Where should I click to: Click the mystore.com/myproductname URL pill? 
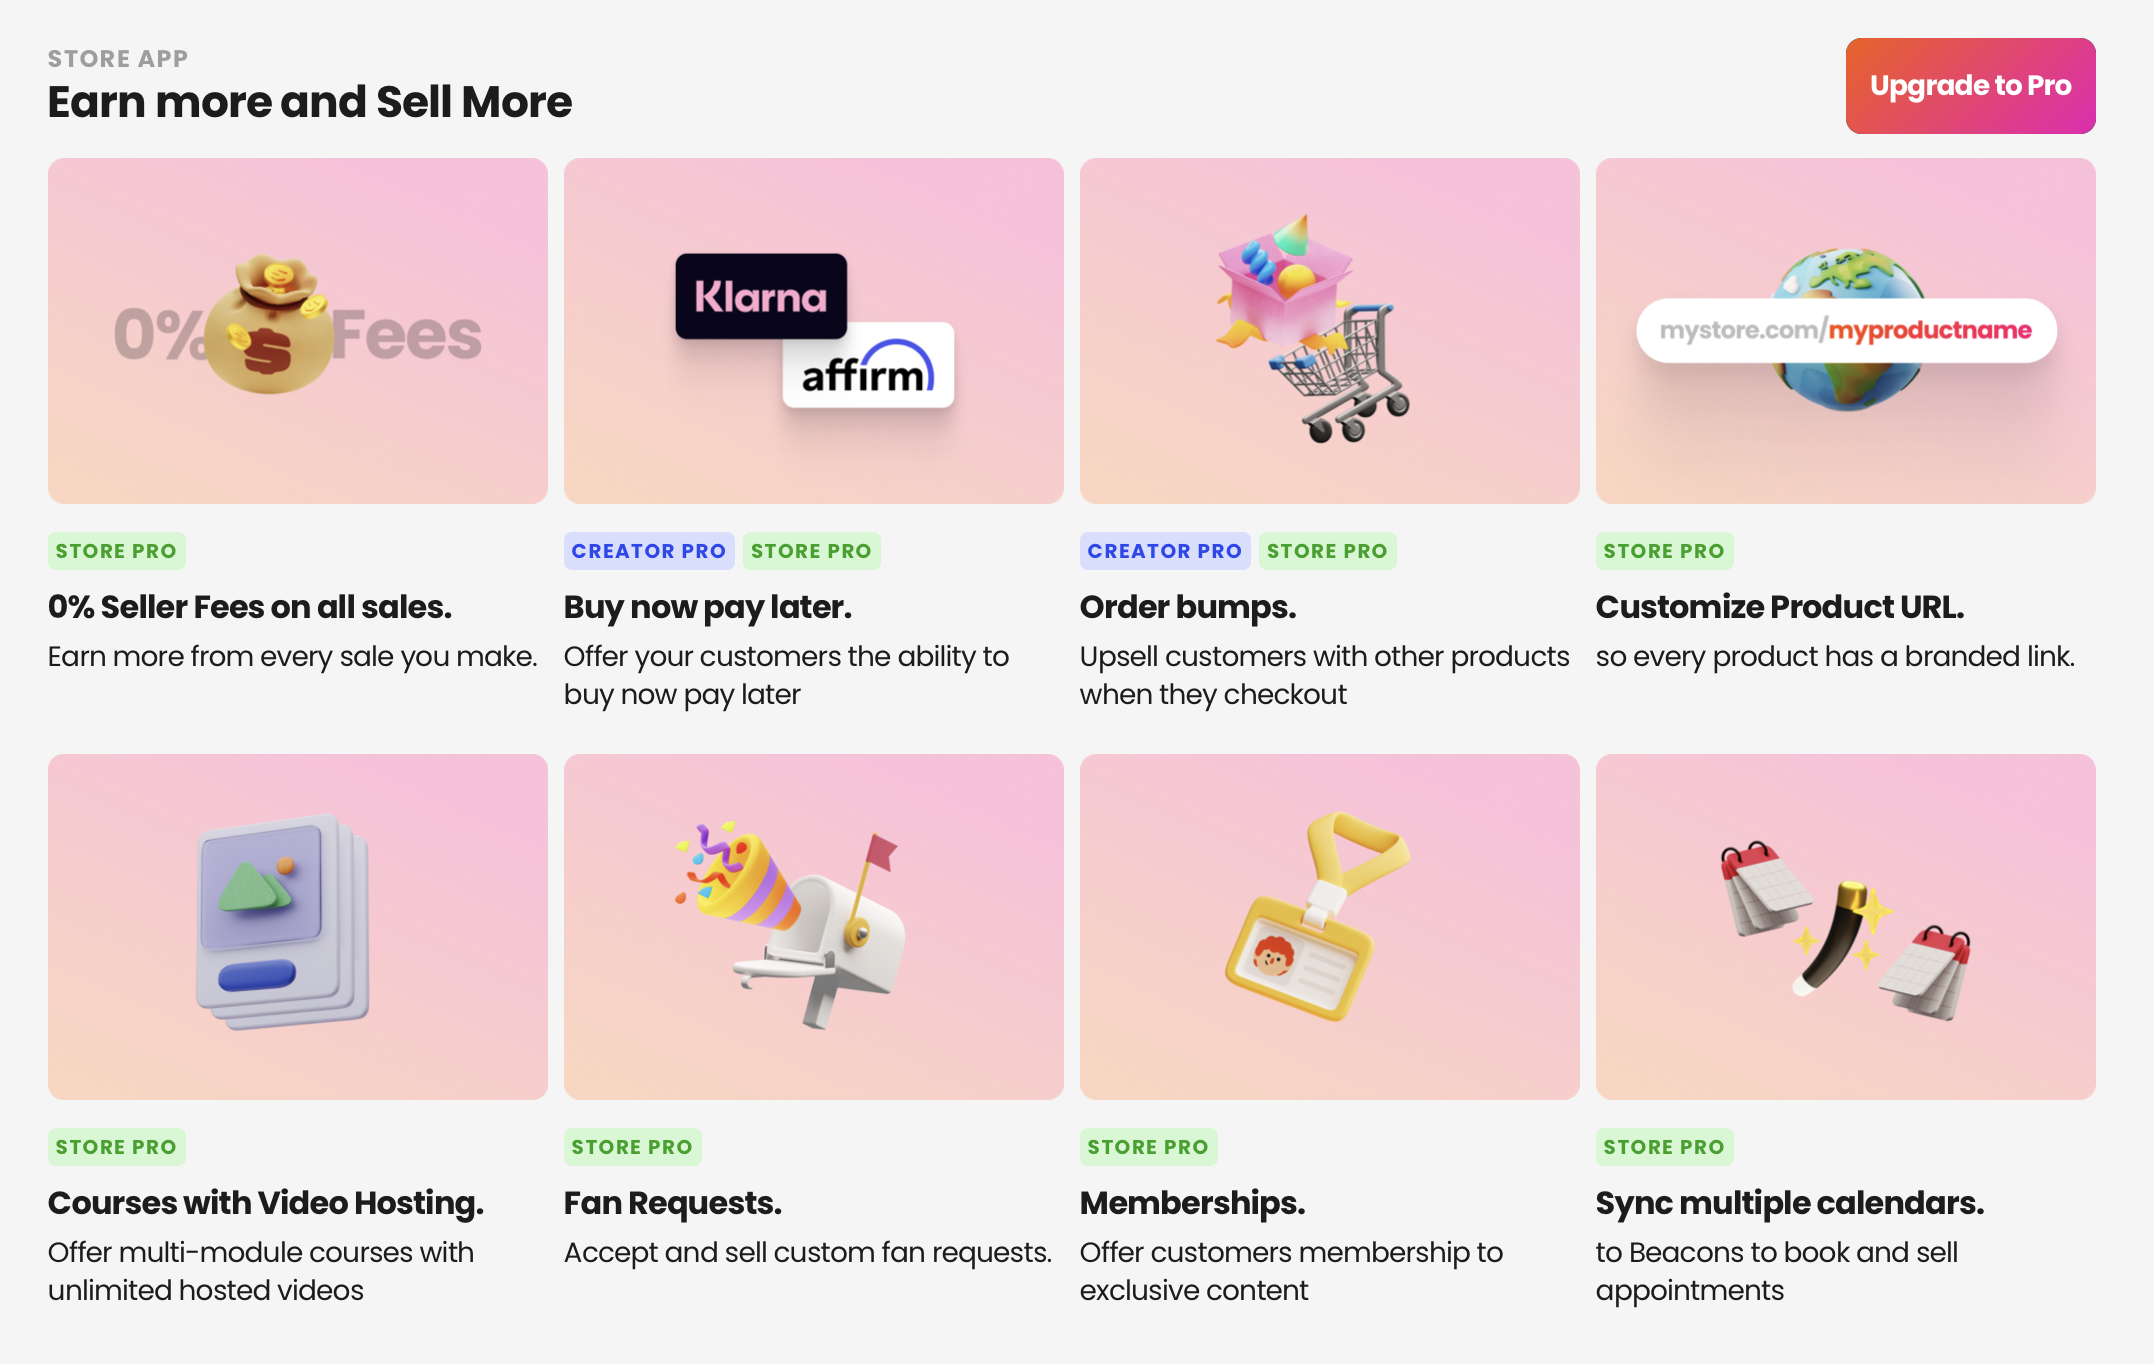click(x=1846, y=331)
